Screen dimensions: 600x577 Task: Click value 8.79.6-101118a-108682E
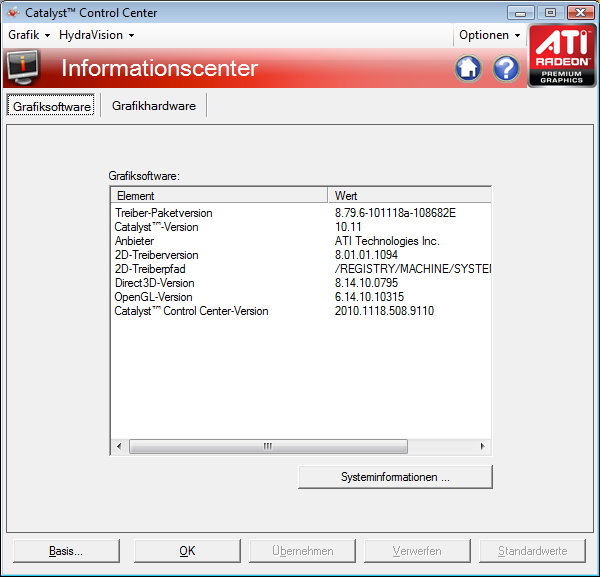[x=395, y=213]
